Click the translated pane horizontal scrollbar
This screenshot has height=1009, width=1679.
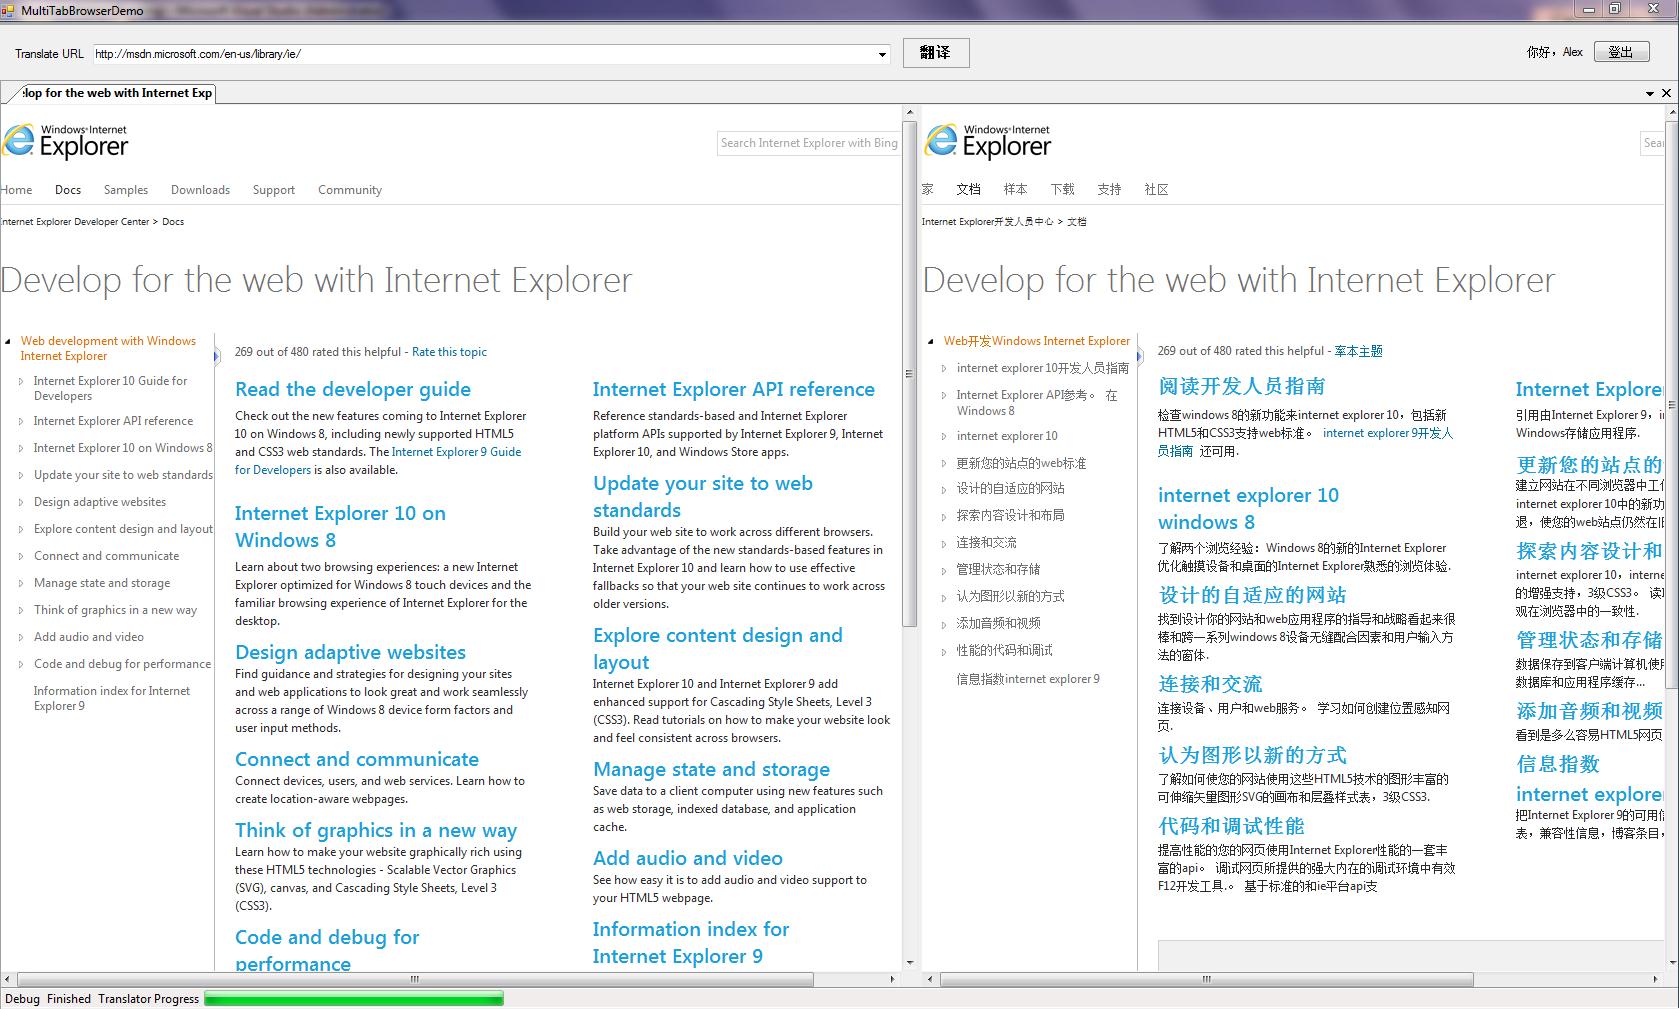click(x=1206, y=979)
